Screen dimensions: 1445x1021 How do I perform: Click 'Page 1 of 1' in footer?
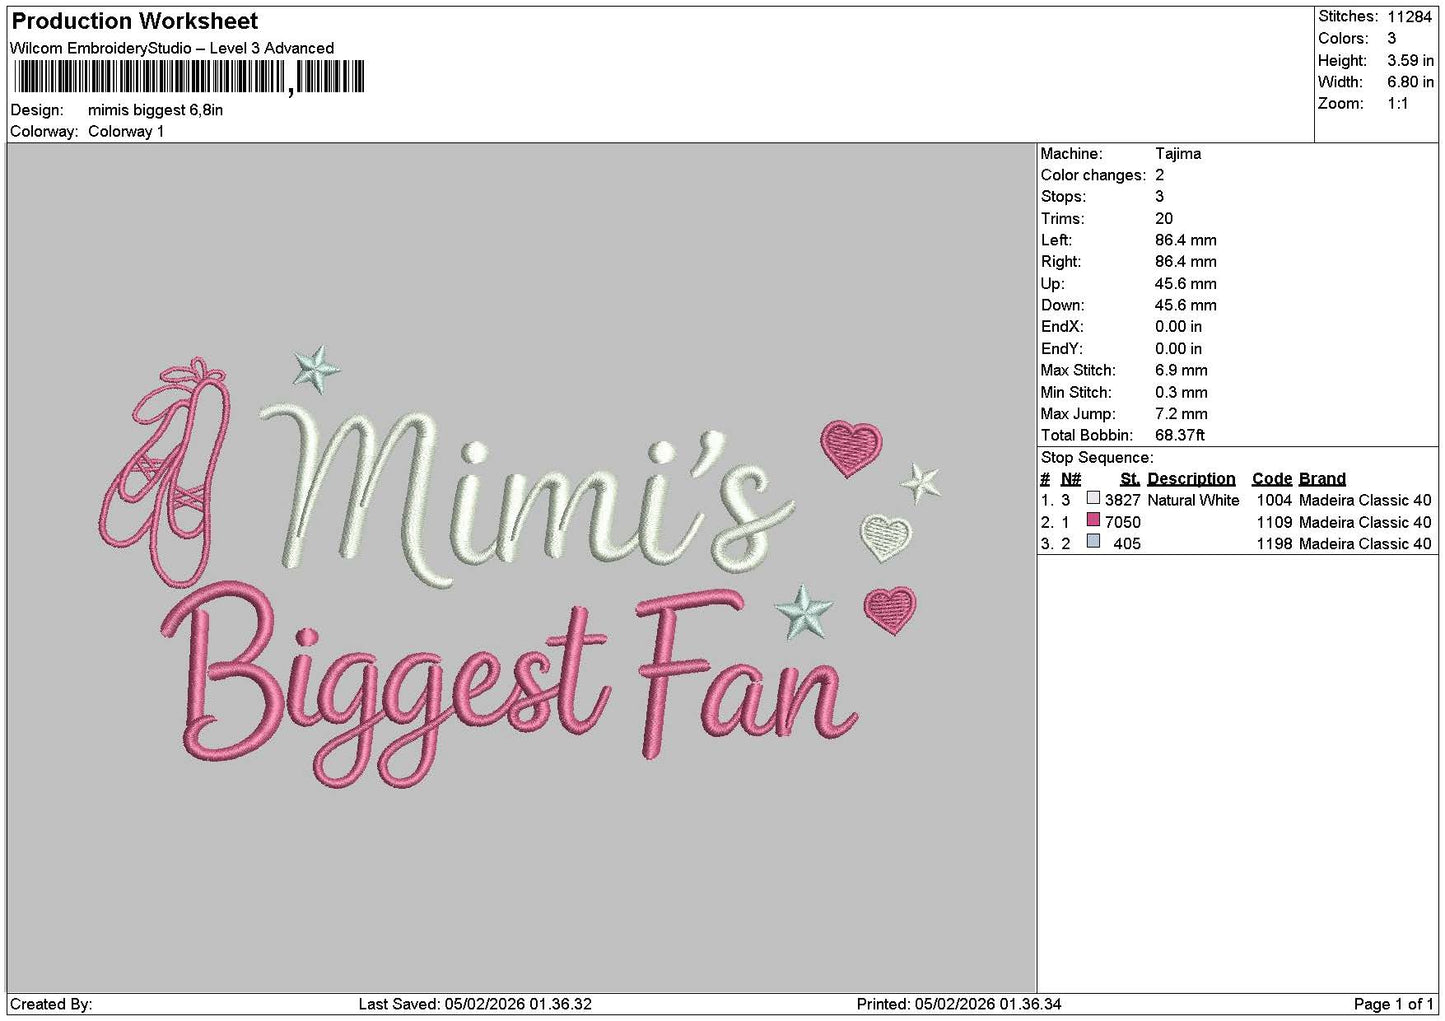tap(1393, 1004)
